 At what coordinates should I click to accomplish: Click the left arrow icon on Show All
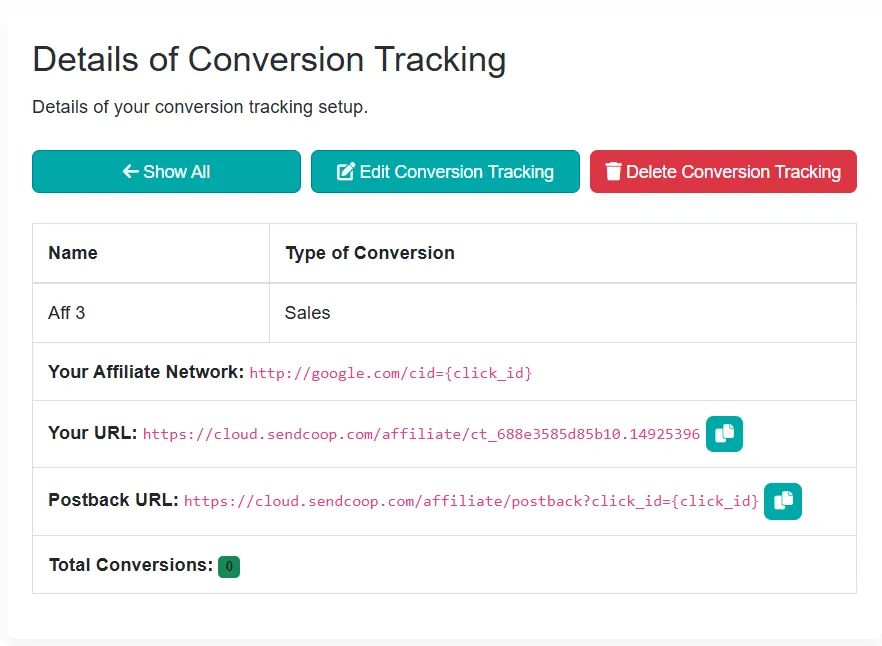pyautogui.click(x=130, y=172)
